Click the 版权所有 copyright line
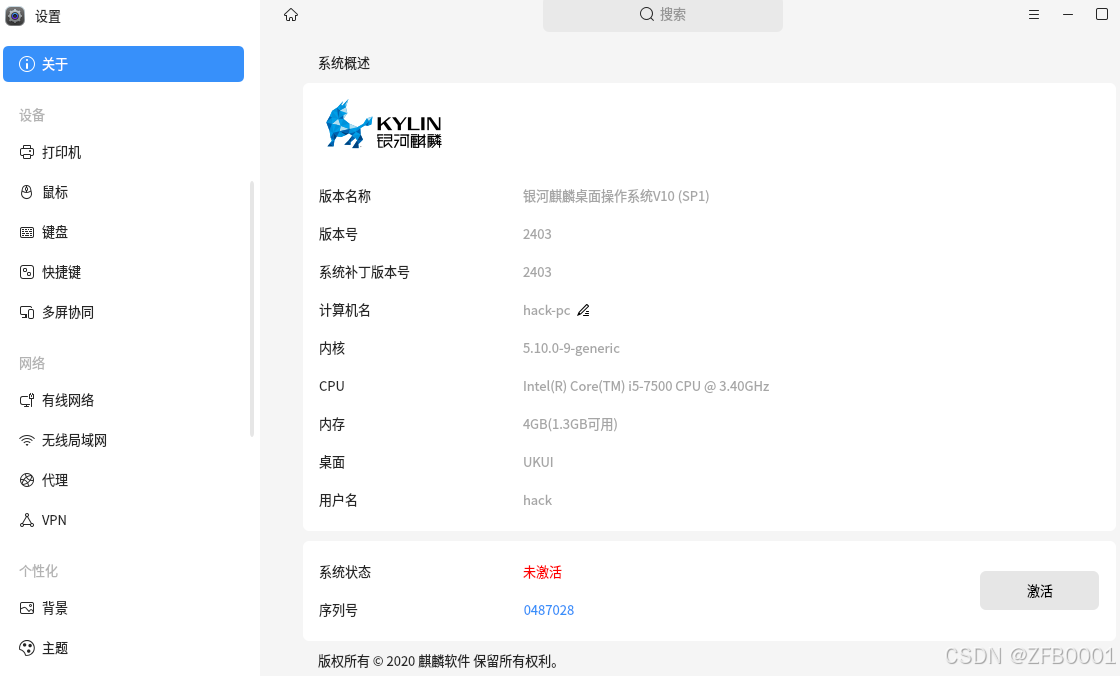The image size is (1120, 676). pos(438,662)
